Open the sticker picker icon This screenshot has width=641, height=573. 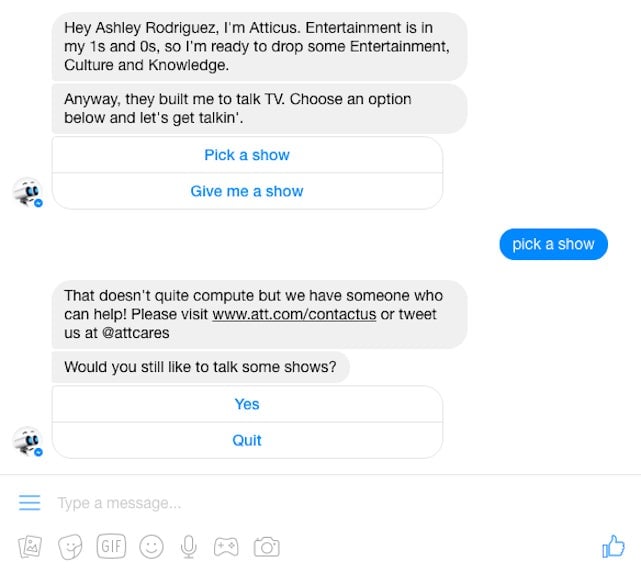click(x=70, y=546)
